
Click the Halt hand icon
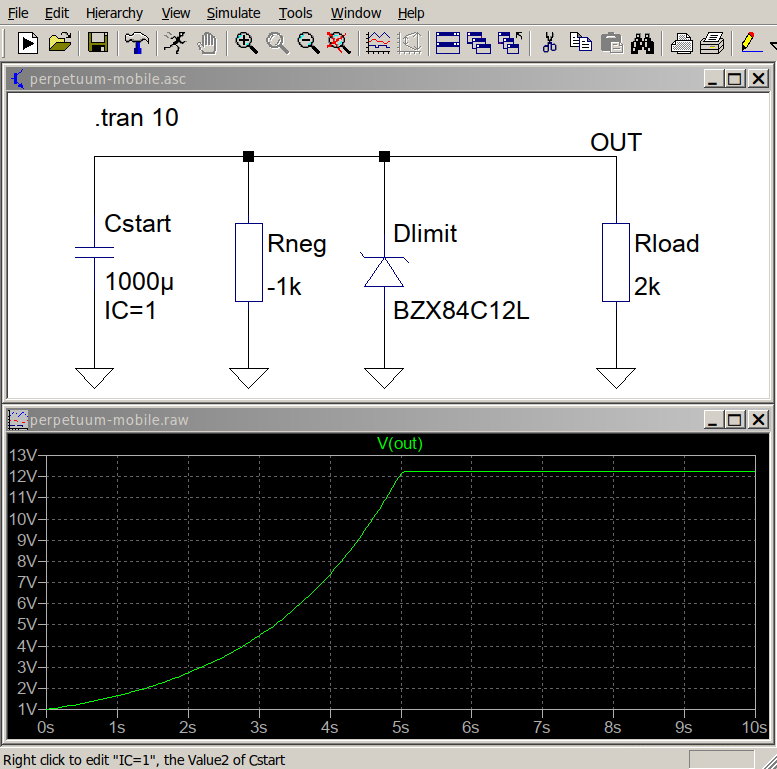pyautogui.click(x=207, y=43)
